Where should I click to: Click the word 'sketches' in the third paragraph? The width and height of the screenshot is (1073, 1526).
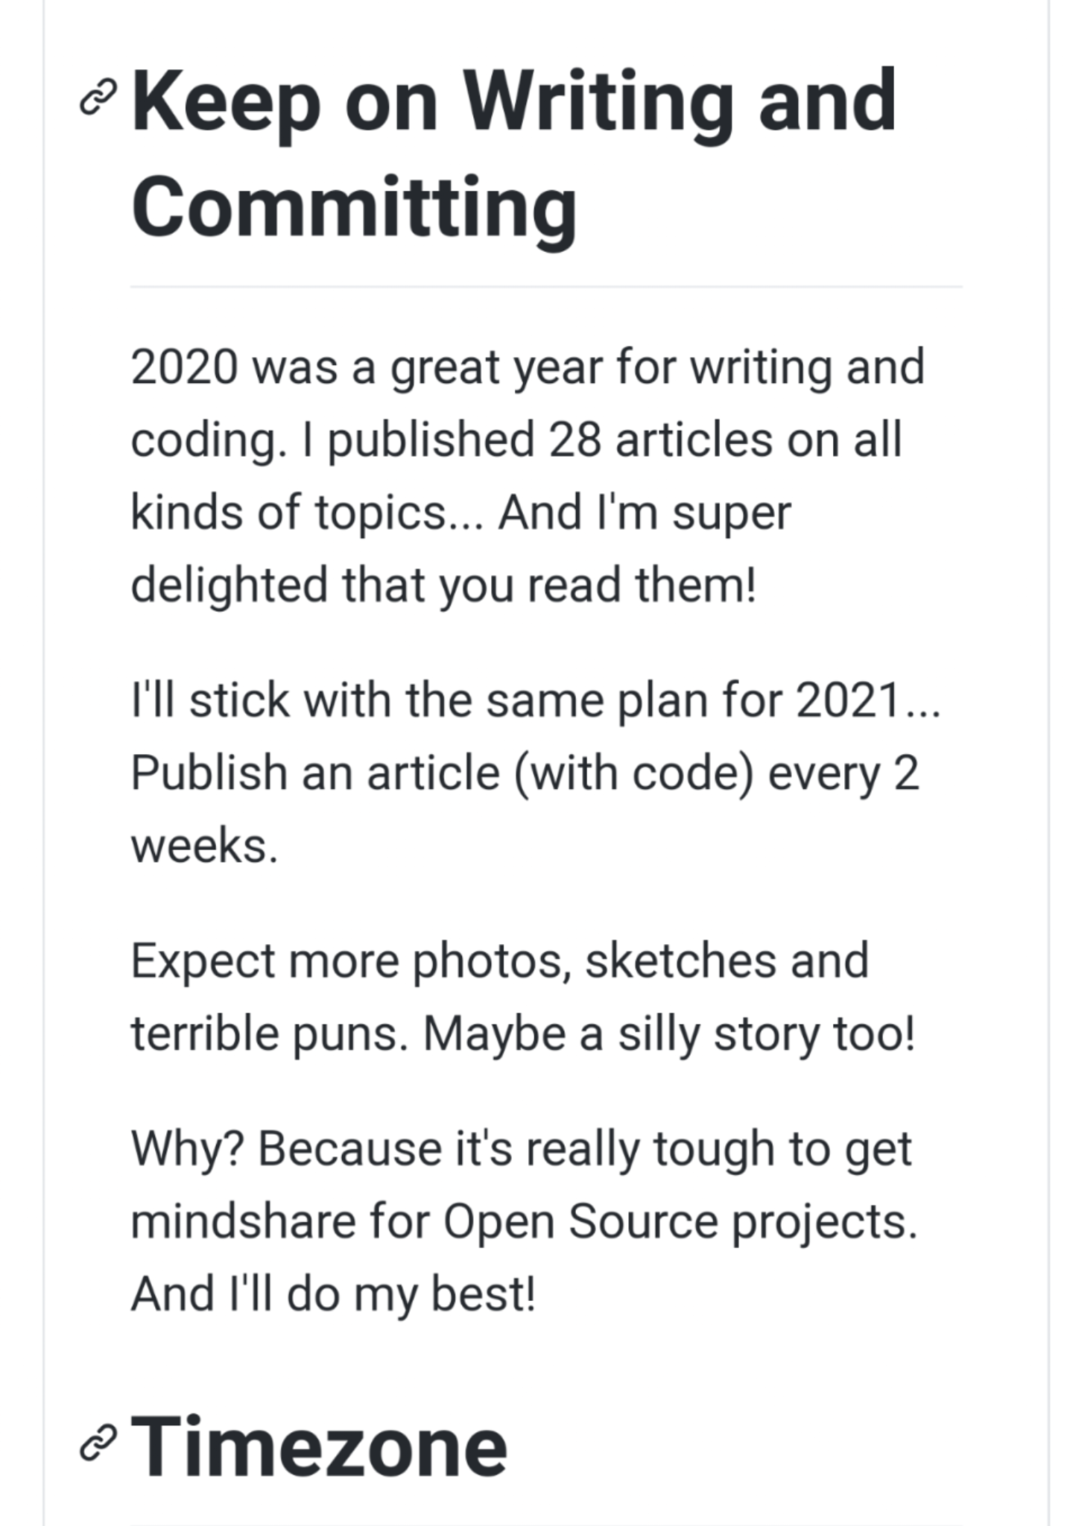tap(680, 961)
